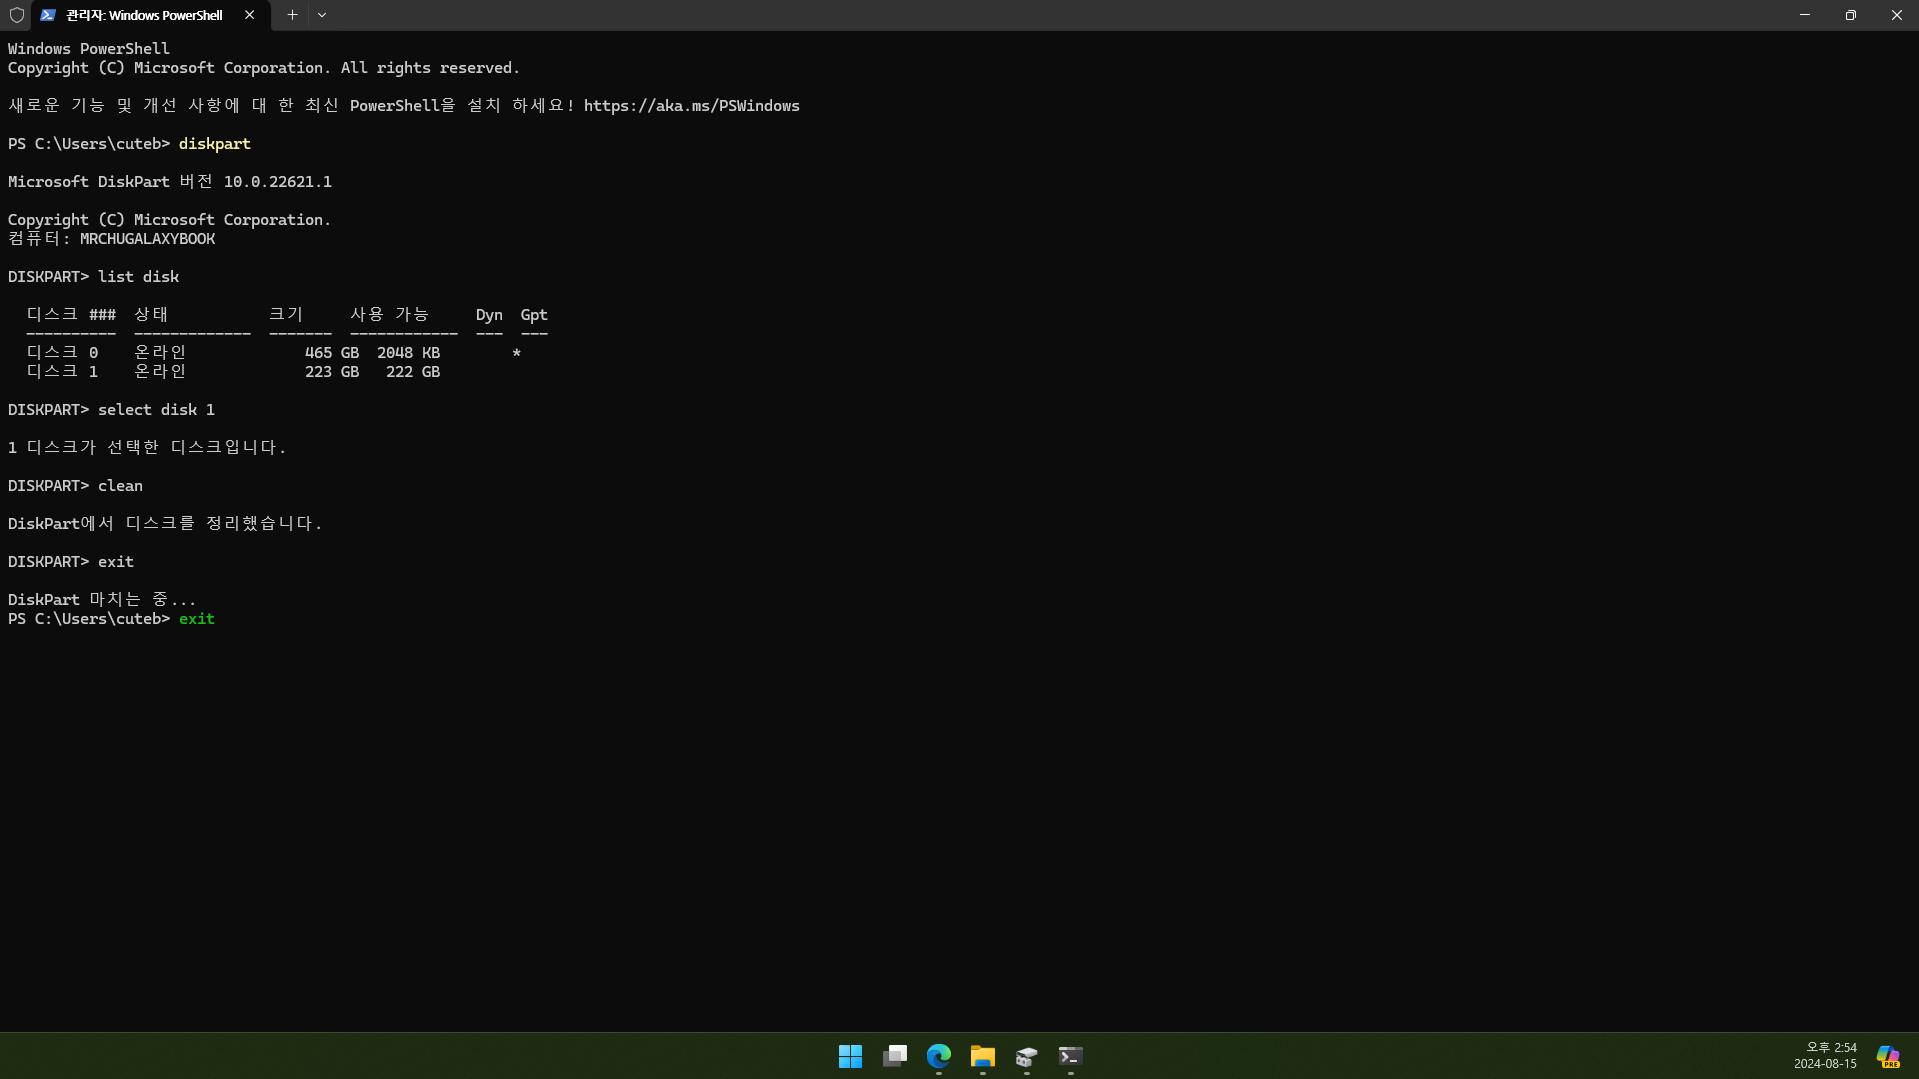Minimize the terminal window
Viewport: 1919px width, 1079px height.
(x=1805, y=15)
